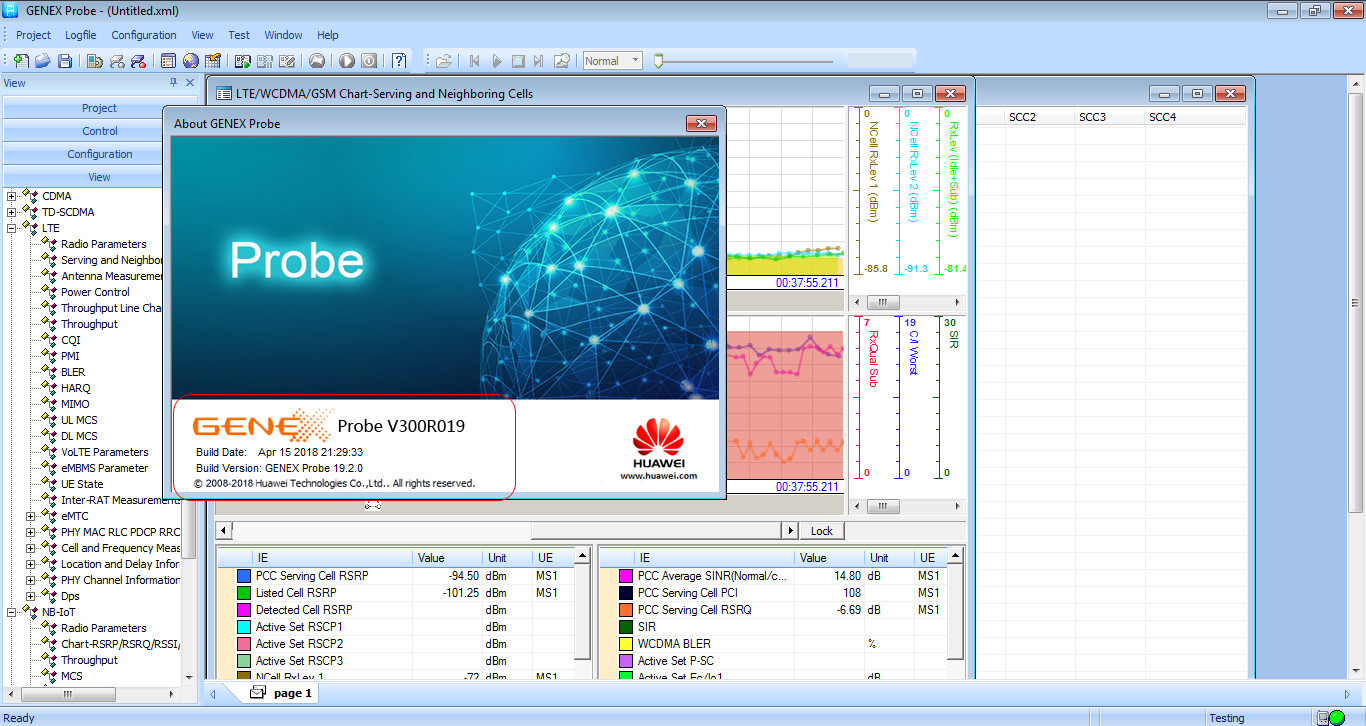Open help via the question mark icon
The width and height of the screenshot is (1366, 726).
click(x=398, y=60)
